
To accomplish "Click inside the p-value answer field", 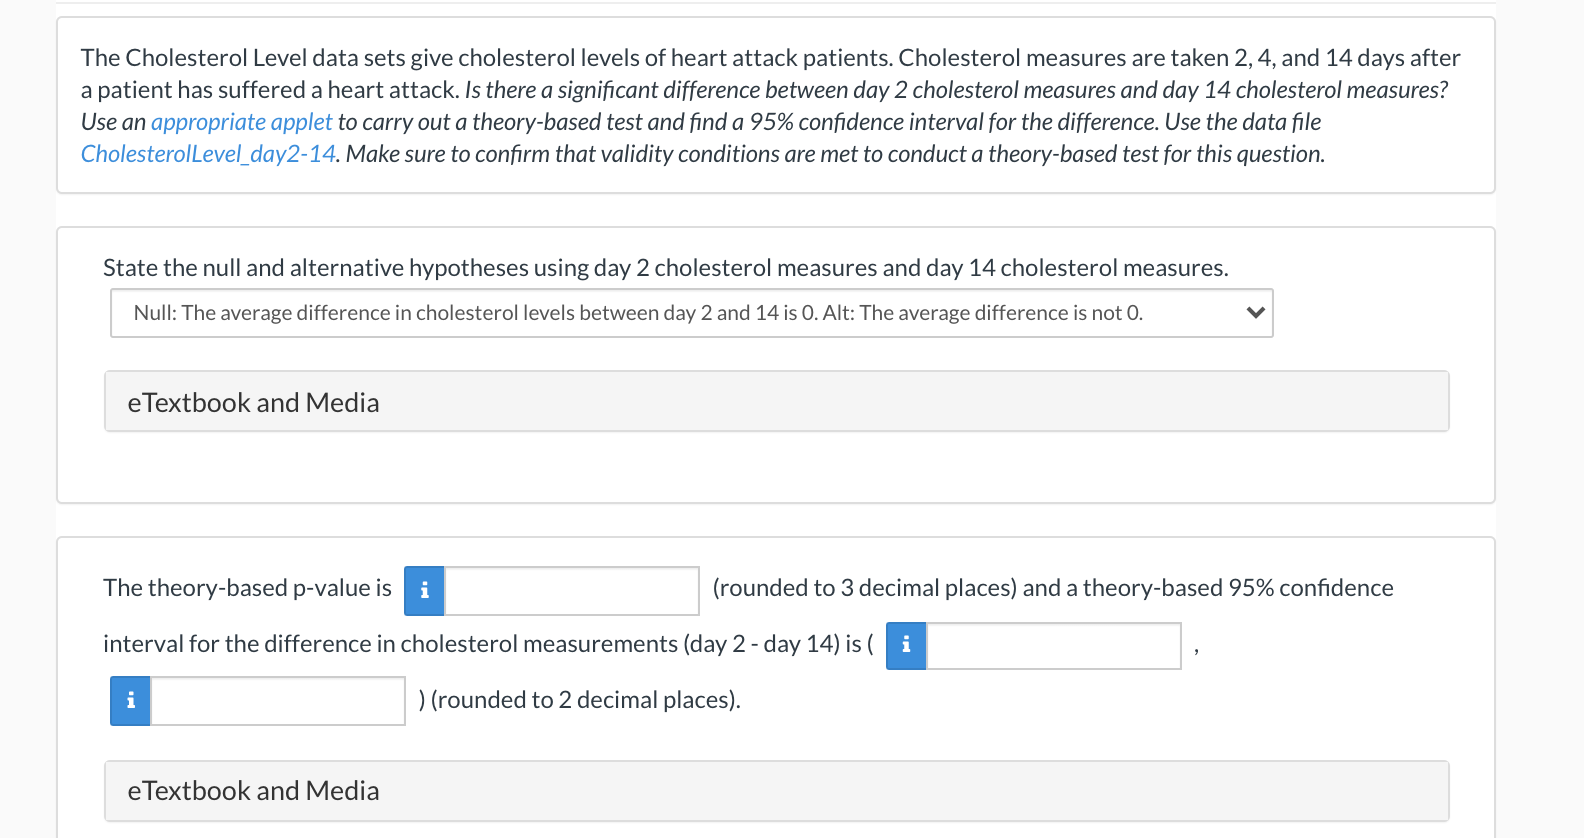I will point(570,590).
